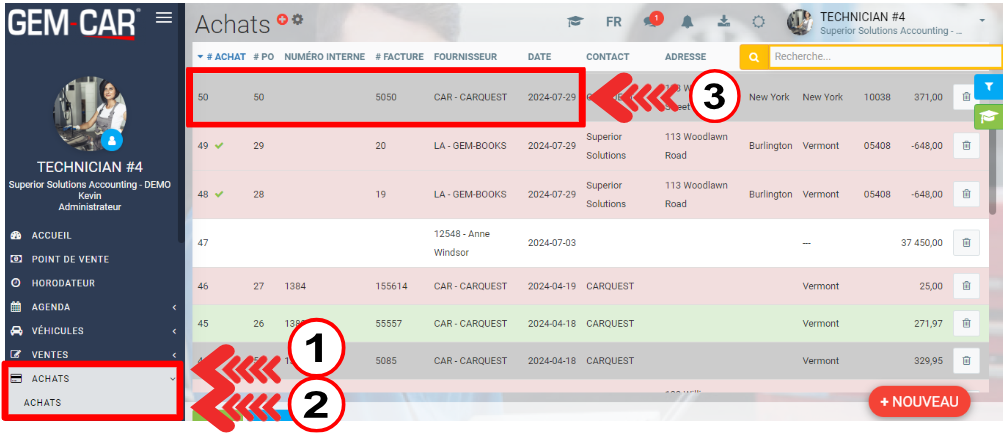This screenshot has height=434, width=1003.
Task: Open the graduation cap training icon in header
Action: click(575, 22)
